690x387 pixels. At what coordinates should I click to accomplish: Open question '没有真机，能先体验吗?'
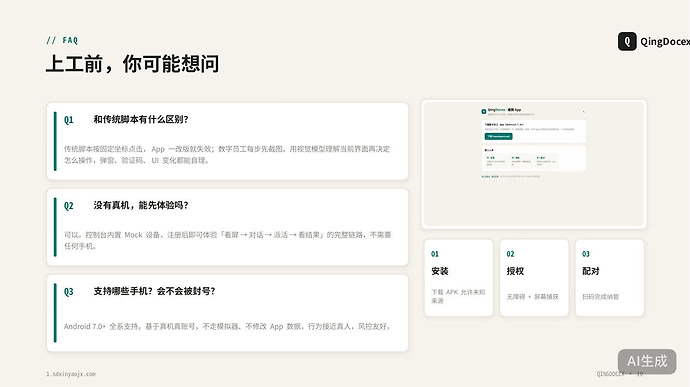point(141,205)
